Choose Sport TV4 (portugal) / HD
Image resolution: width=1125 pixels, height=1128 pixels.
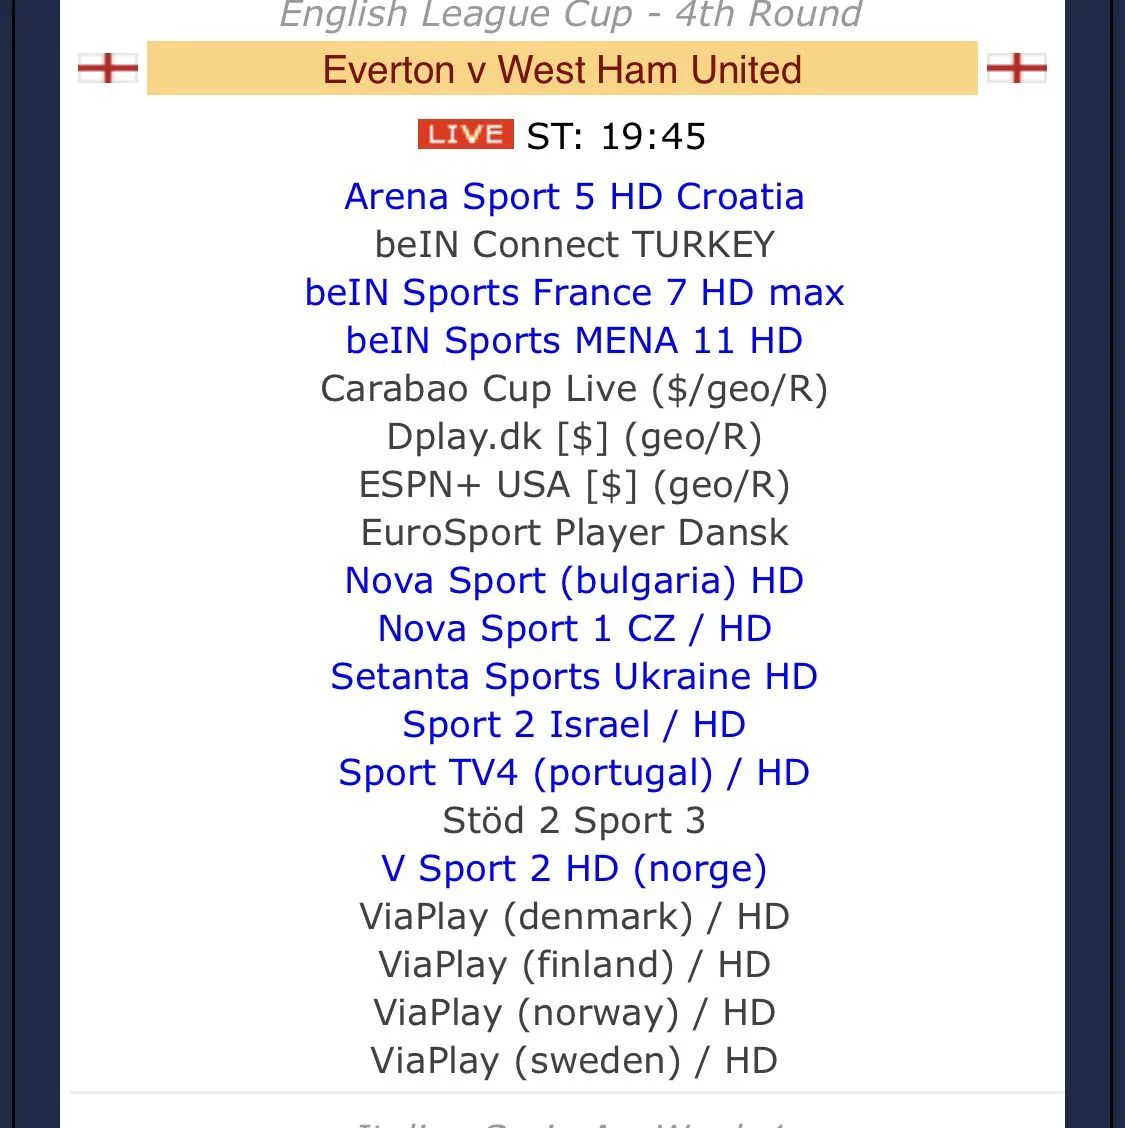click(574, 773)
